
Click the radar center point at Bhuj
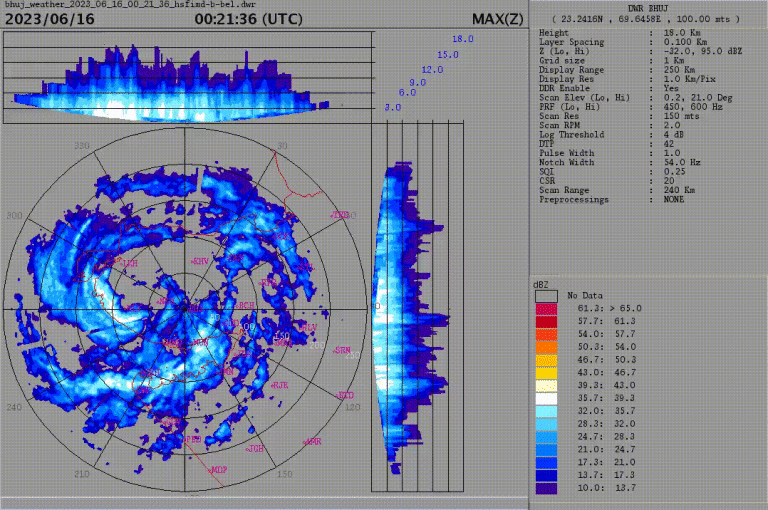coord(185,309)
